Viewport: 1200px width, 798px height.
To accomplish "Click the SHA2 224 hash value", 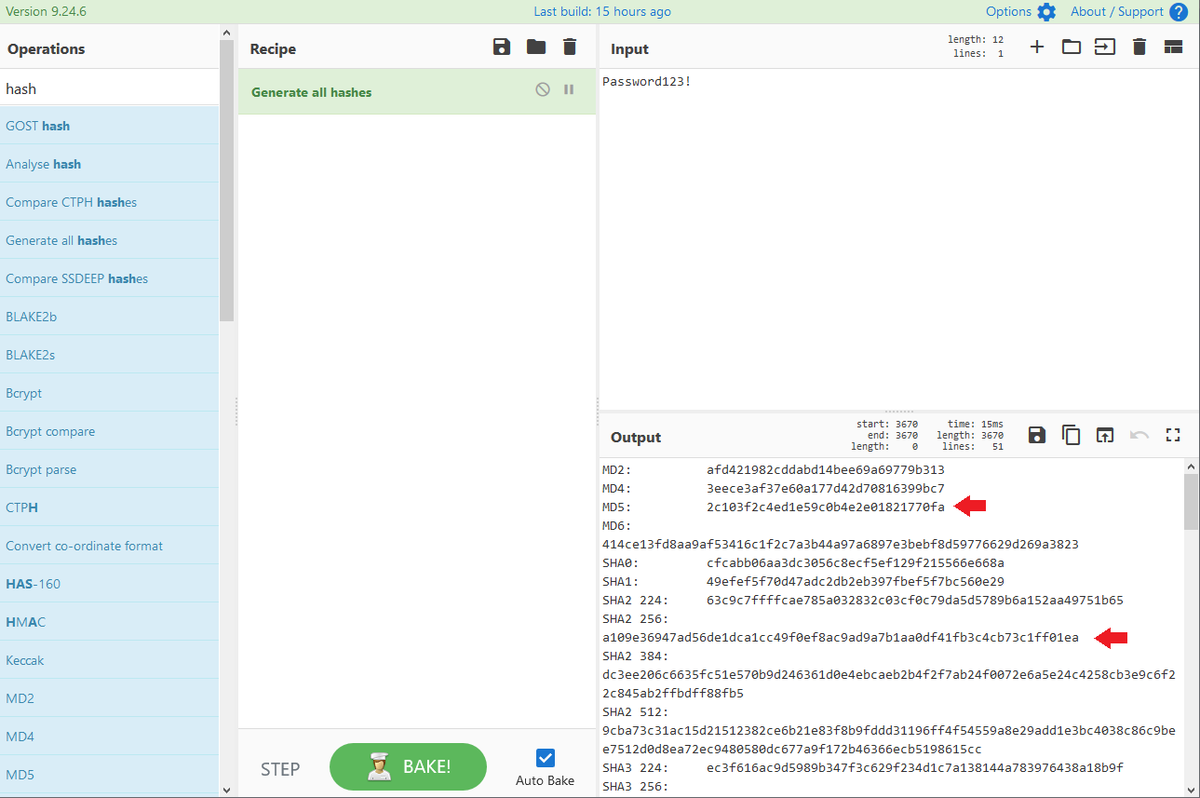I will pyautogui.click(x=915, y=600).
